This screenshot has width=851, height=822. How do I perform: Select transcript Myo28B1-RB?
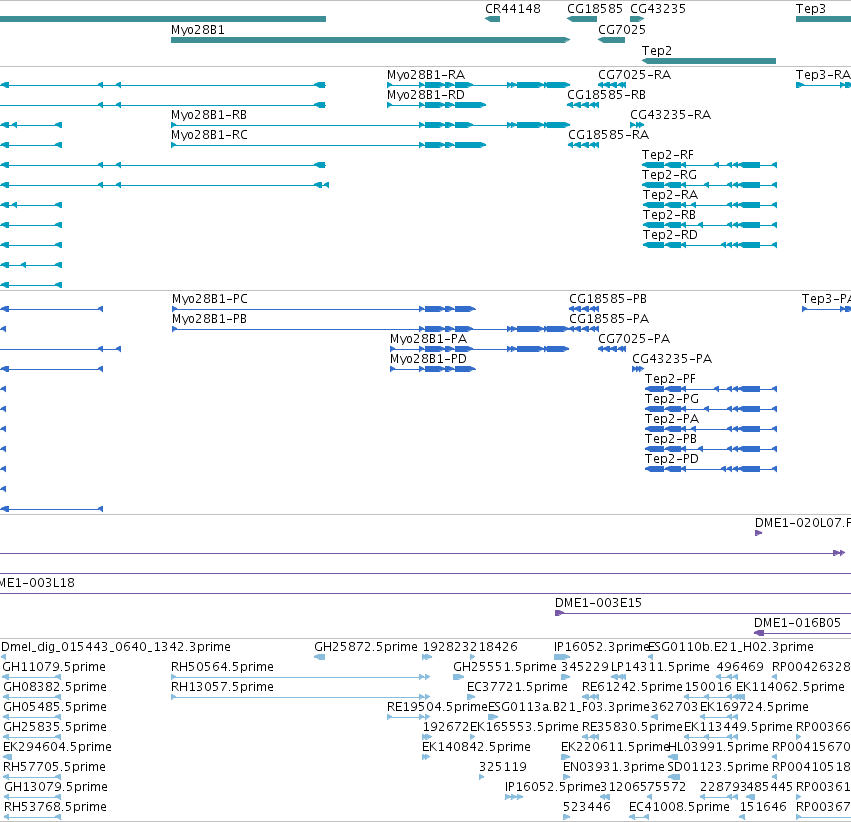[x=370, y=125]
